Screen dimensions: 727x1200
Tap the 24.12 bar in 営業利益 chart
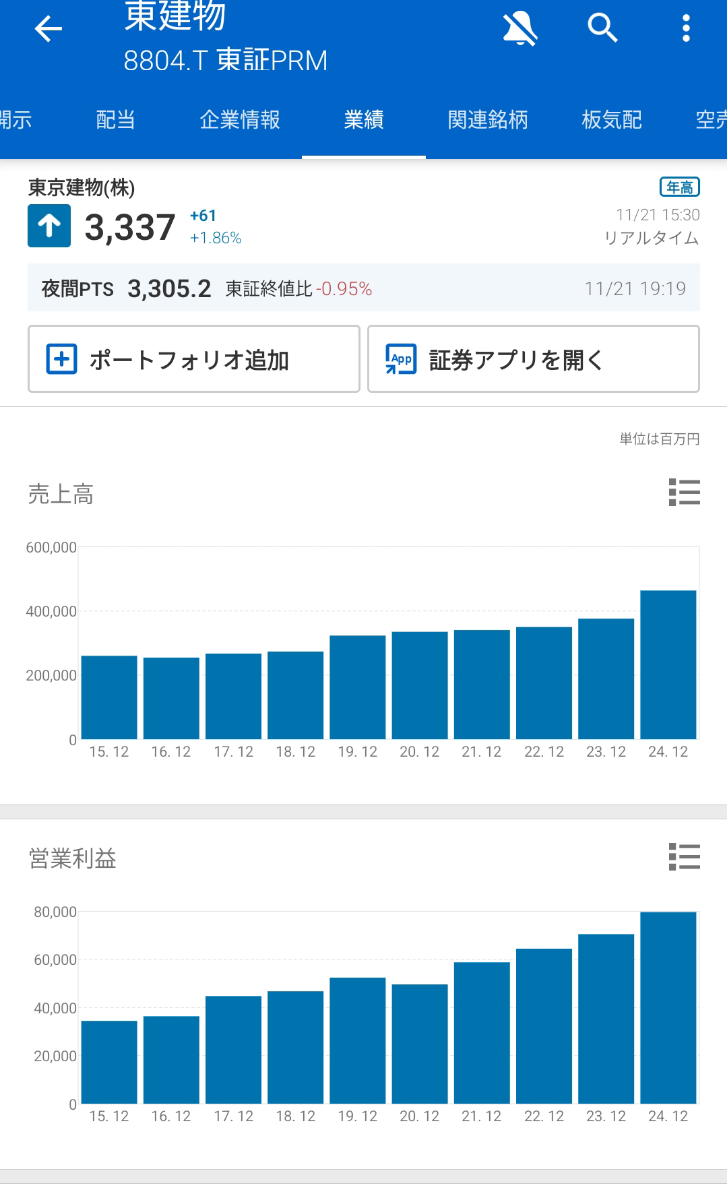[x=668, y=1008]
